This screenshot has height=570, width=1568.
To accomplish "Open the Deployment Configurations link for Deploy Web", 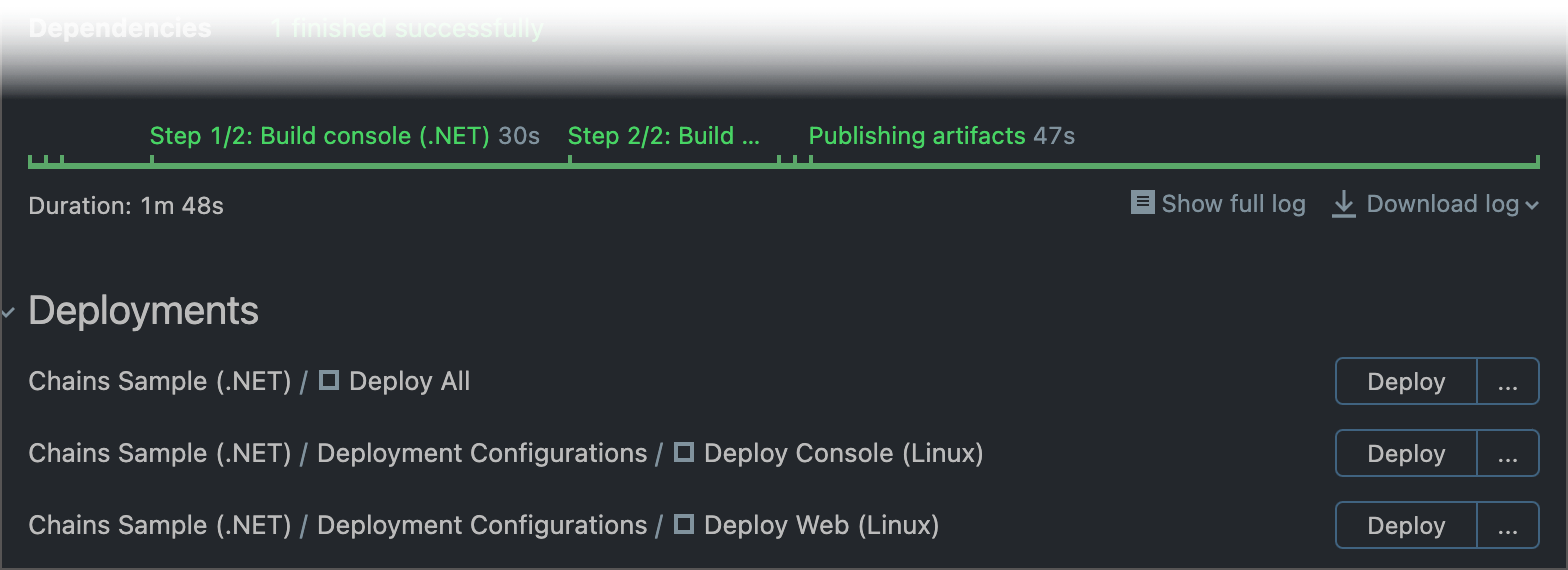I will click(x=482, y=525).
